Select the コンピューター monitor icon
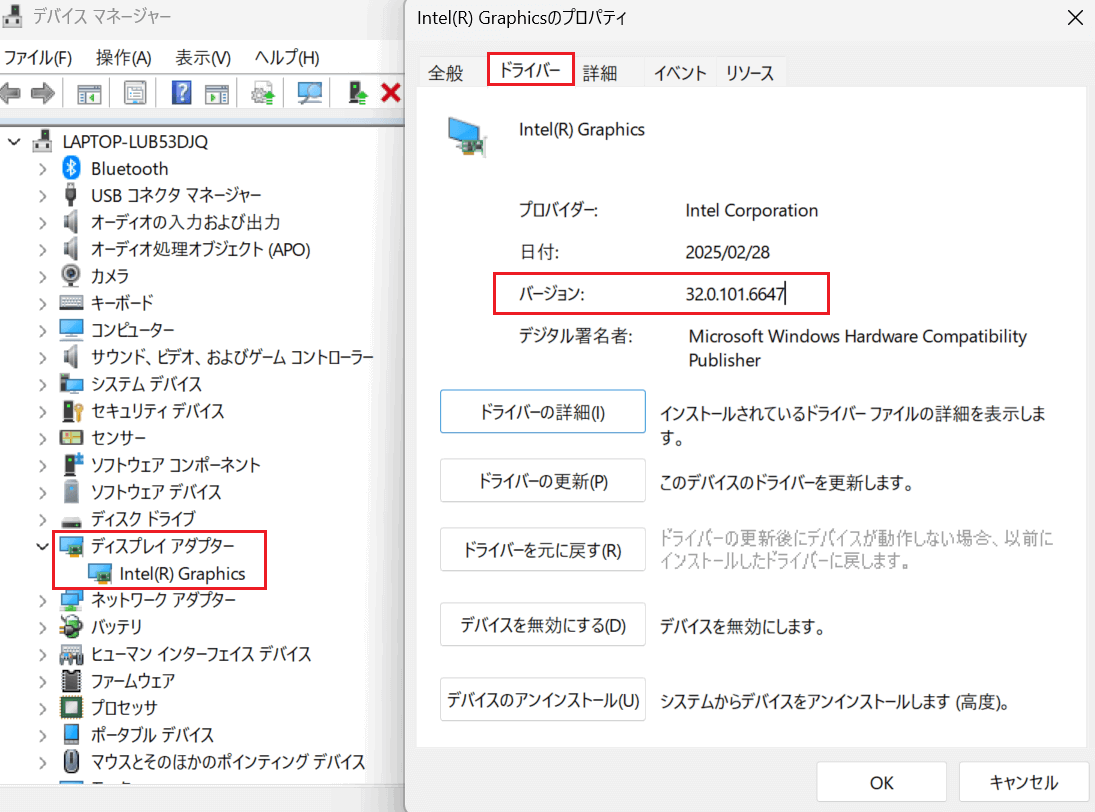This screenshot has height=812, width=1095. (x=71, y=329)
